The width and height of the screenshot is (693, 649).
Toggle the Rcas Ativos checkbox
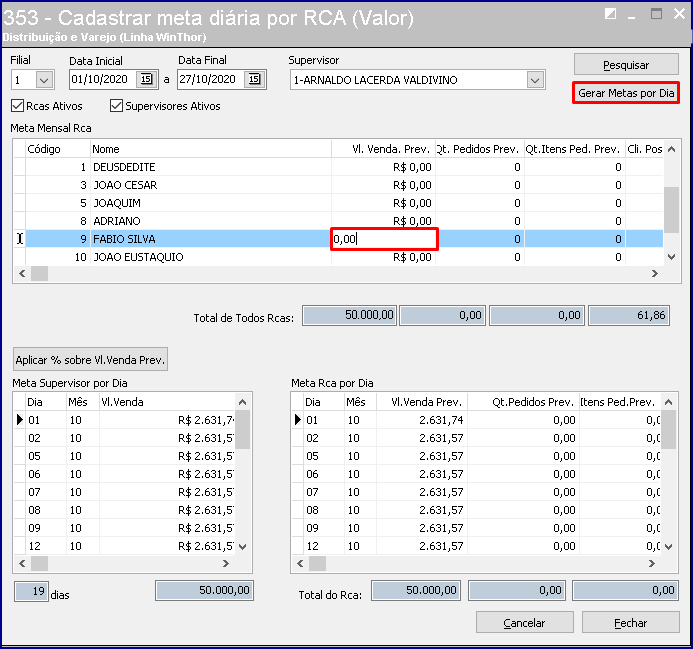[18, 106]
